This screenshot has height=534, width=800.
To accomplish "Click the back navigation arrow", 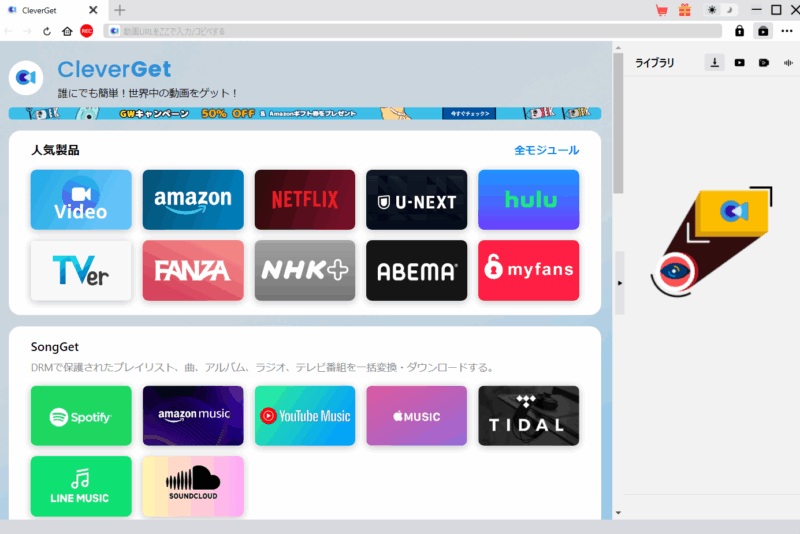I will coord(9,32).
